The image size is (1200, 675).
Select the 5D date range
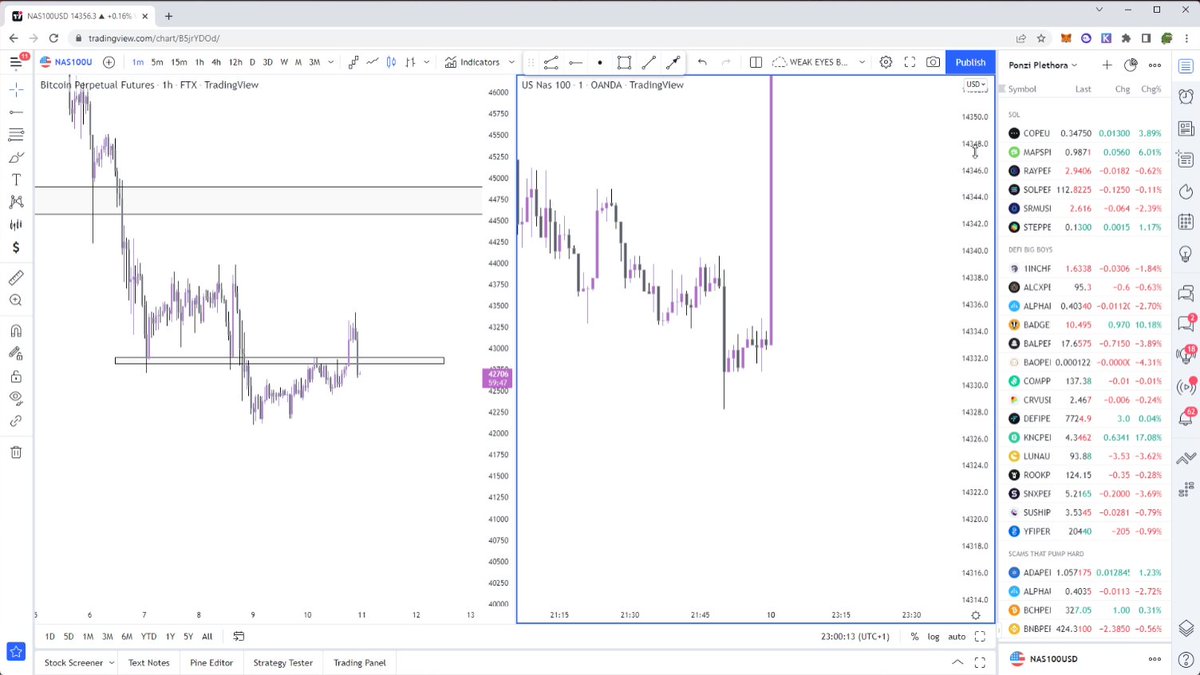(x=69, y=636)
